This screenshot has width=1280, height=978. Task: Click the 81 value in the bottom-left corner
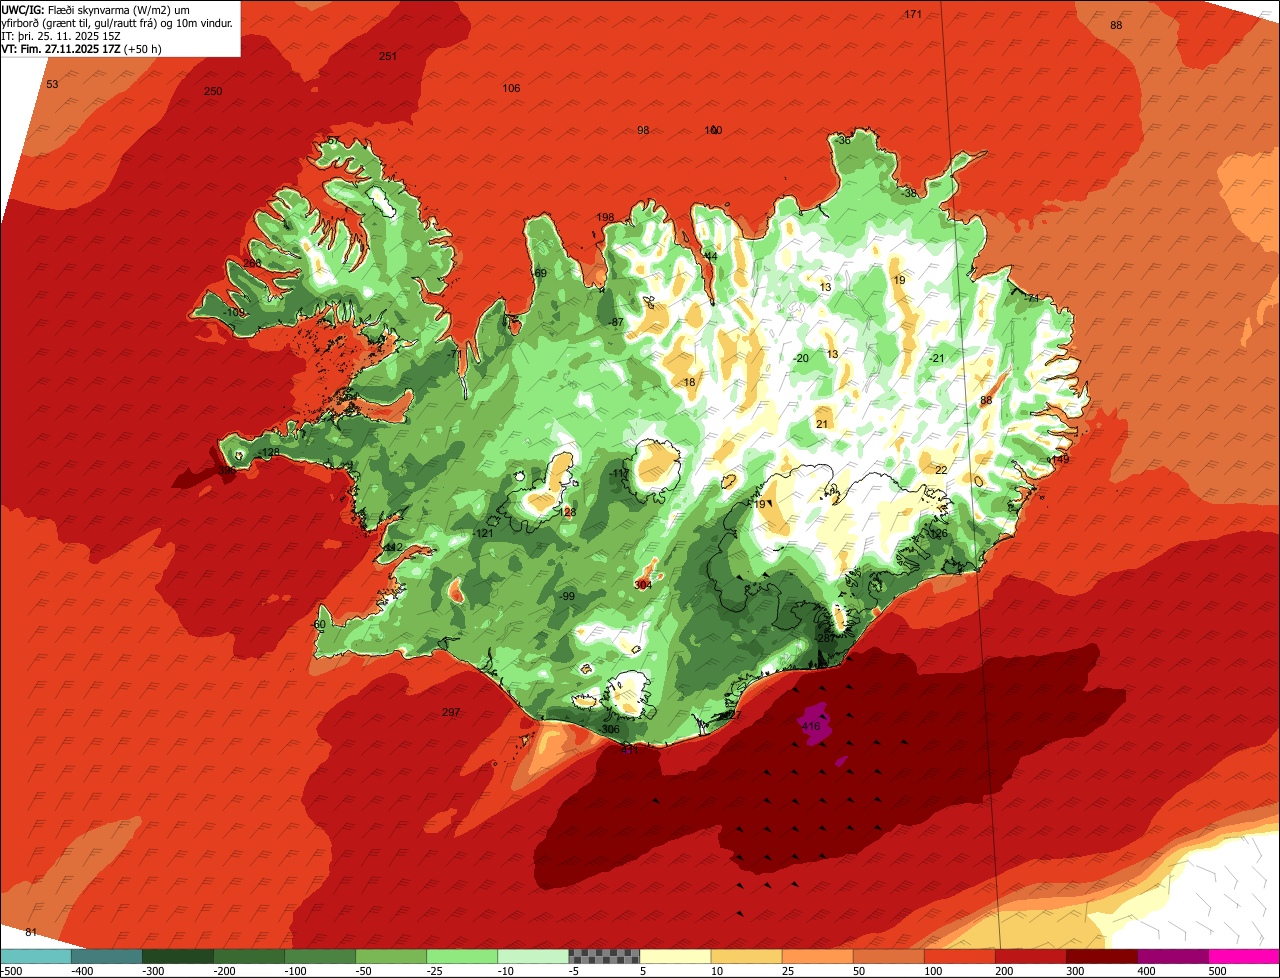point(31,932)
